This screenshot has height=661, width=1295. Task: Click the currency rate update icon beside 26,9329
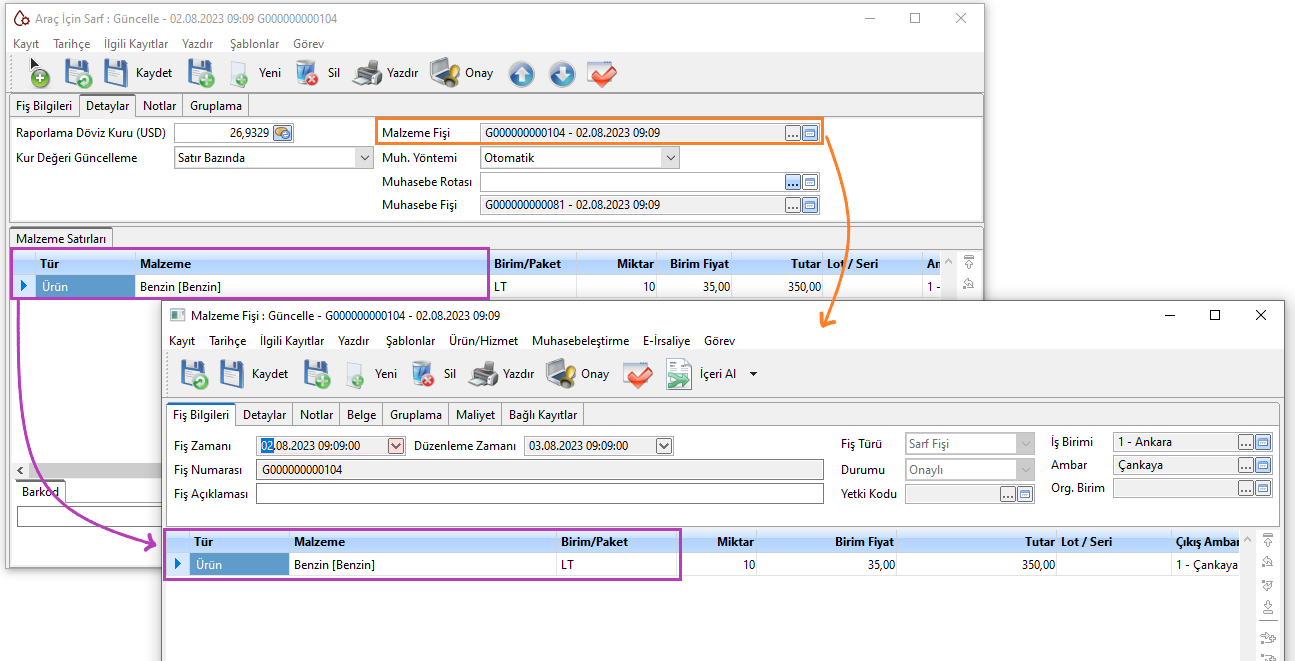283,133
